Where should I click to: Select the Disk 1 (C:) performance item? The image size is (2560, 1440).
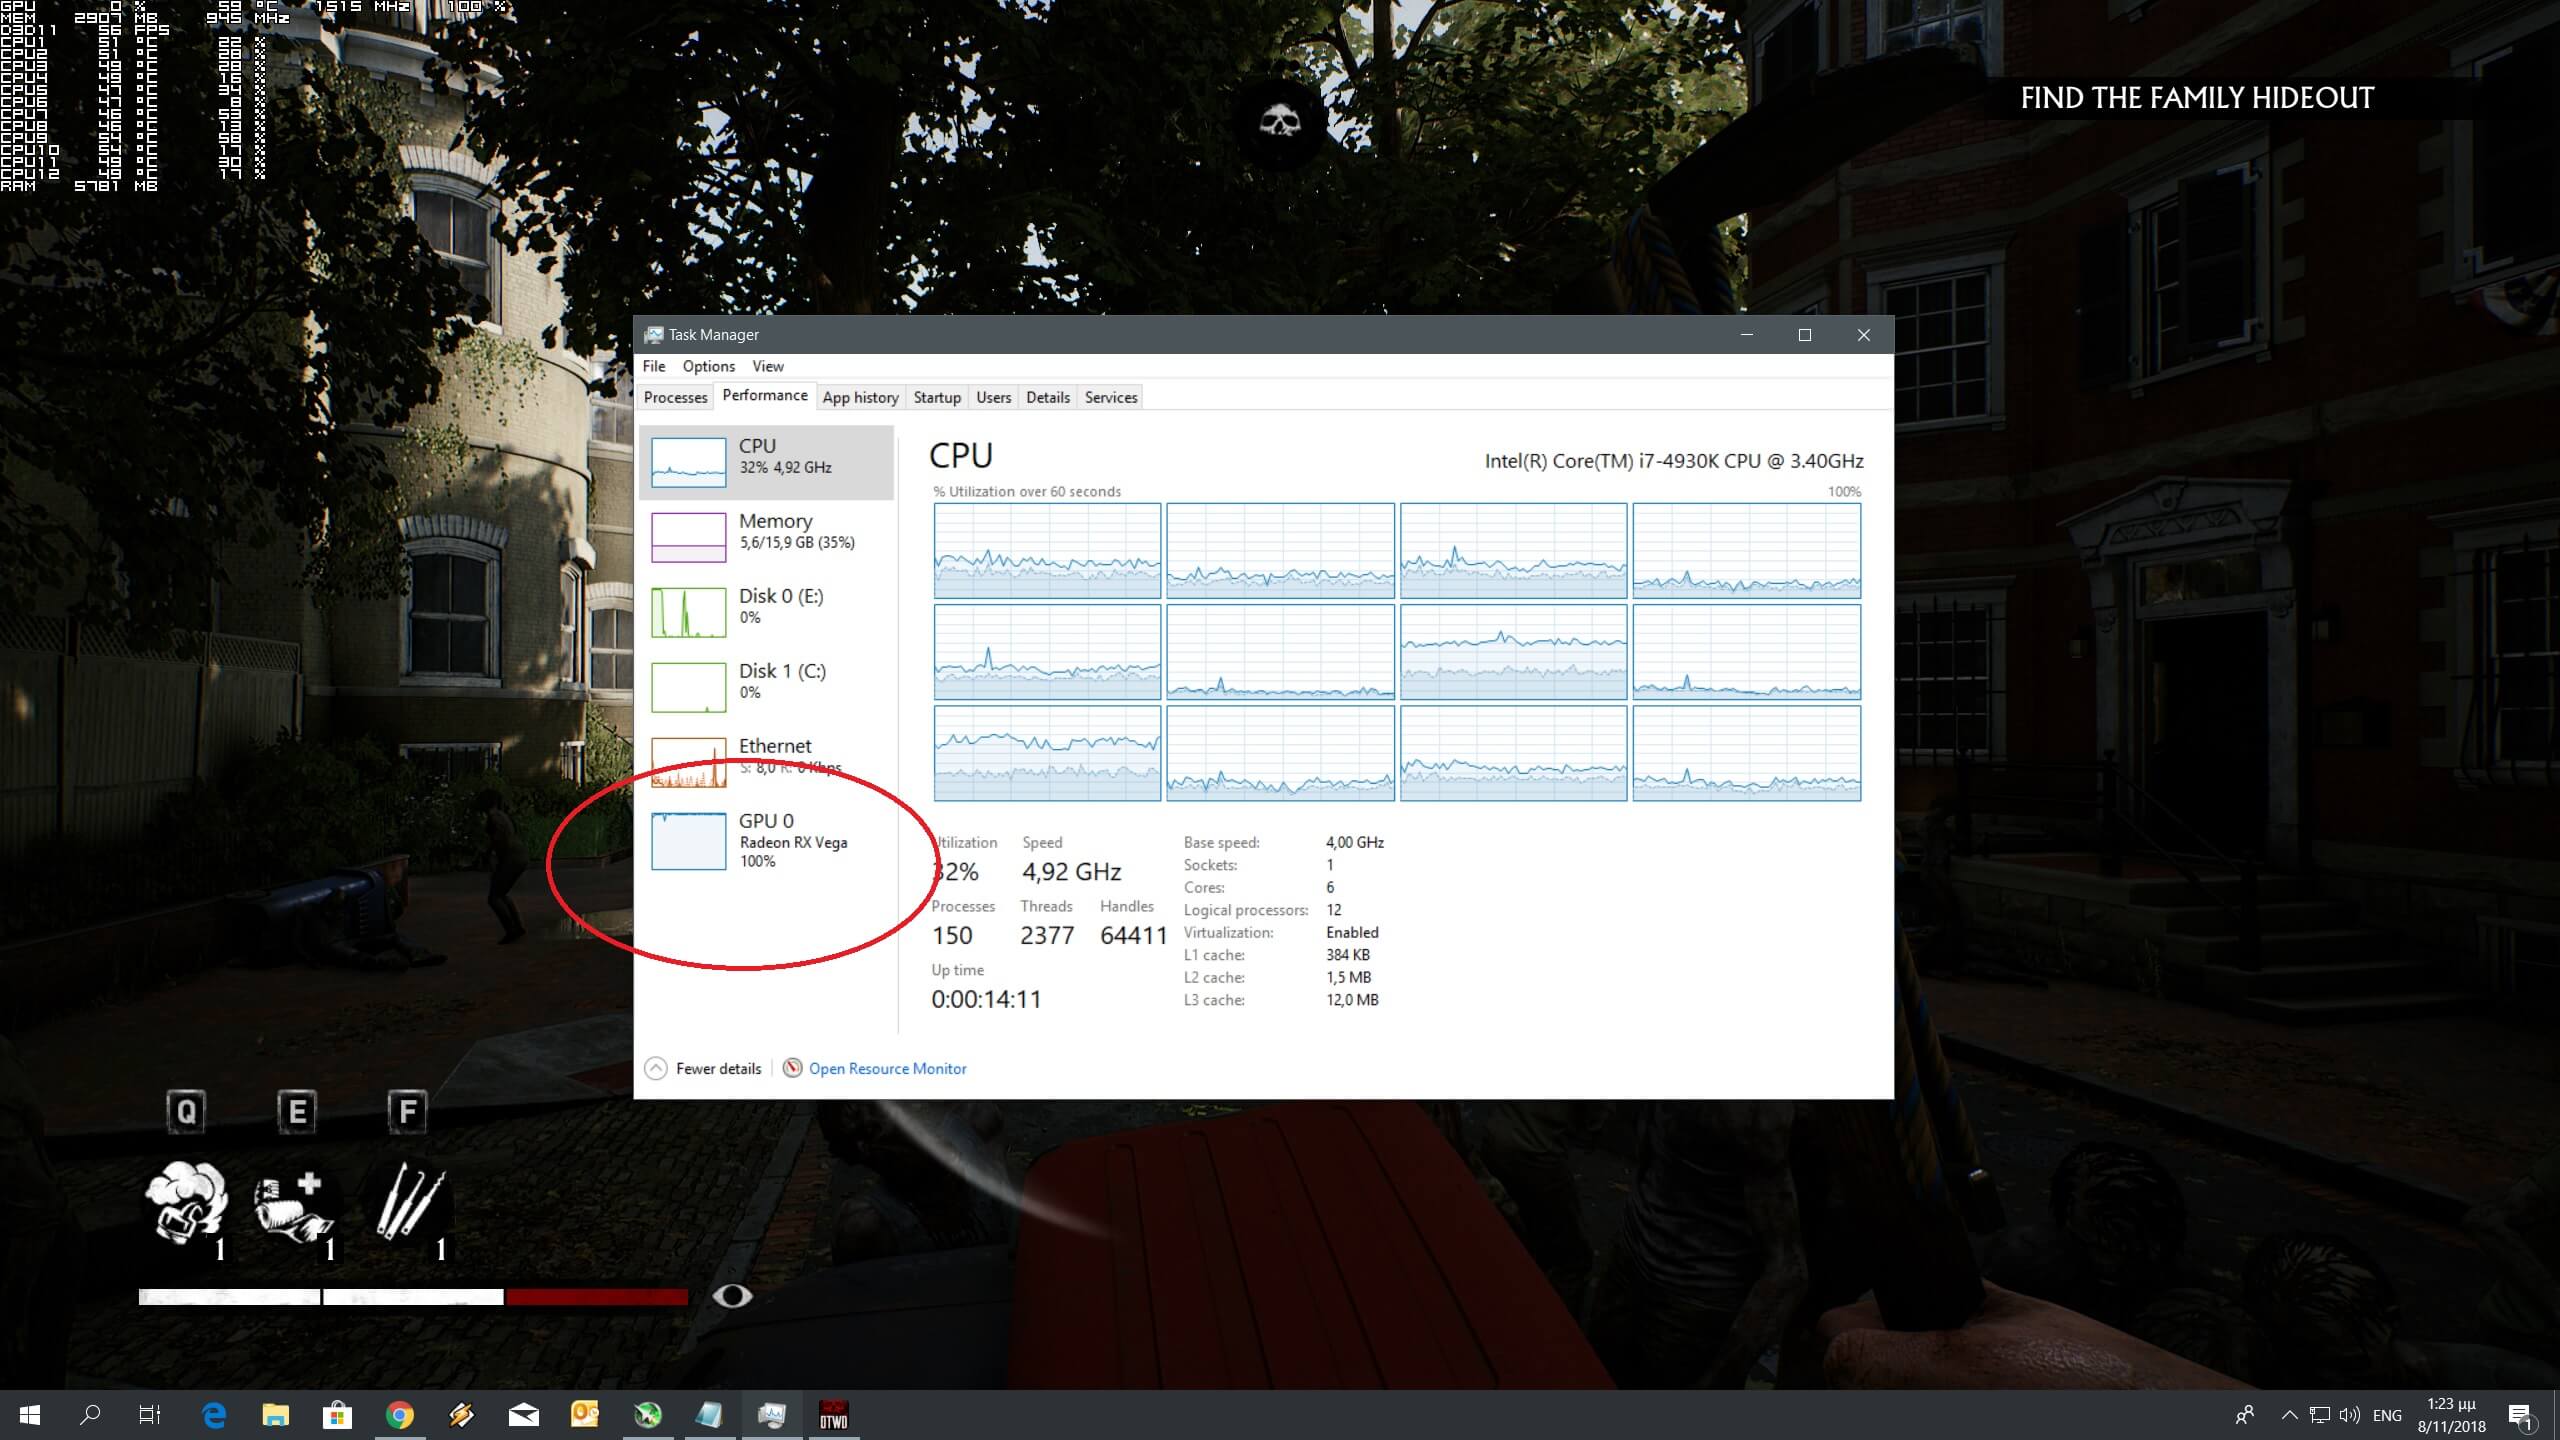coord(689,687)
